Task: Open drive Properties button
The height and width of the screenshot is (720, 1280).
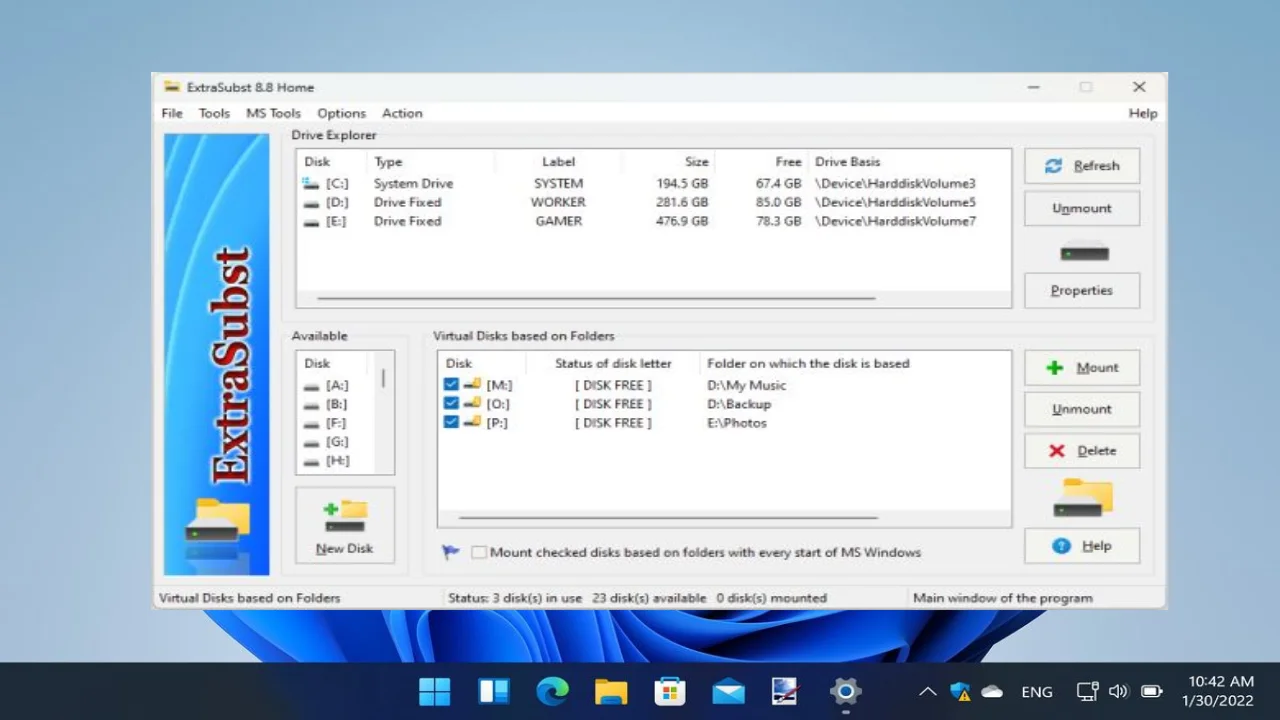Action: click(x=1082, y=290)
